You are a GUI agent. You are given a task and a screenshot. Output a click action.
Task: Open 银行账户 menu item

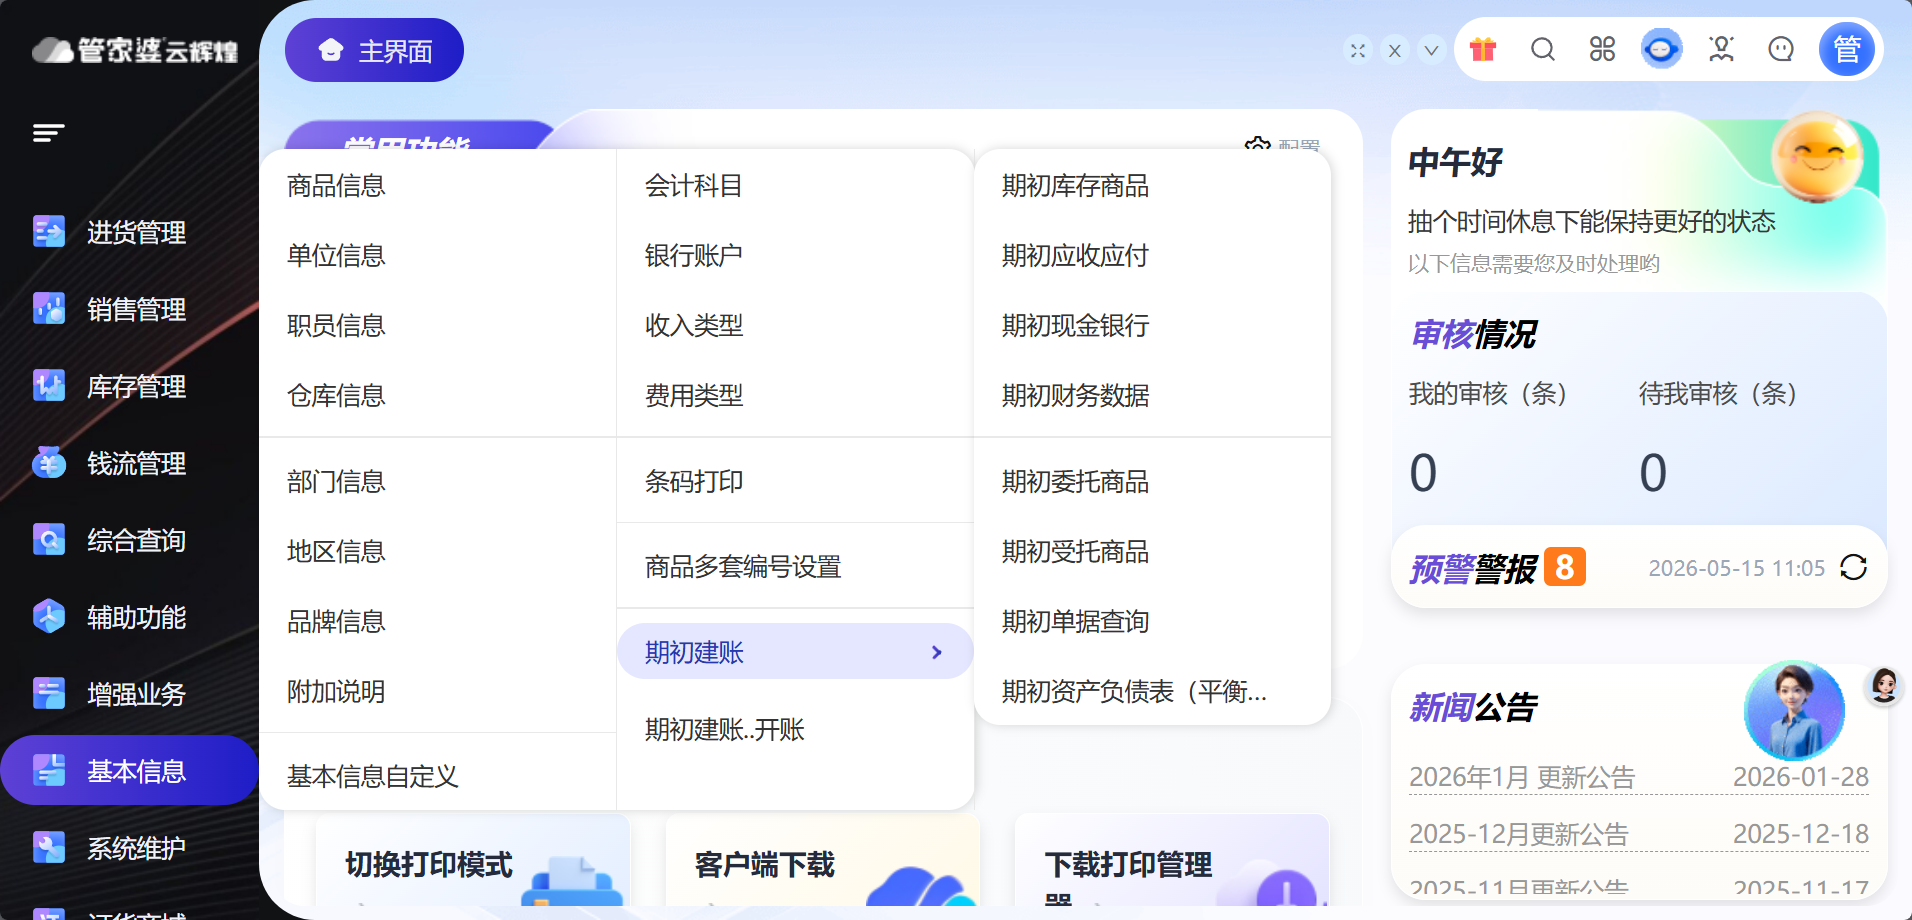point(694,256)
